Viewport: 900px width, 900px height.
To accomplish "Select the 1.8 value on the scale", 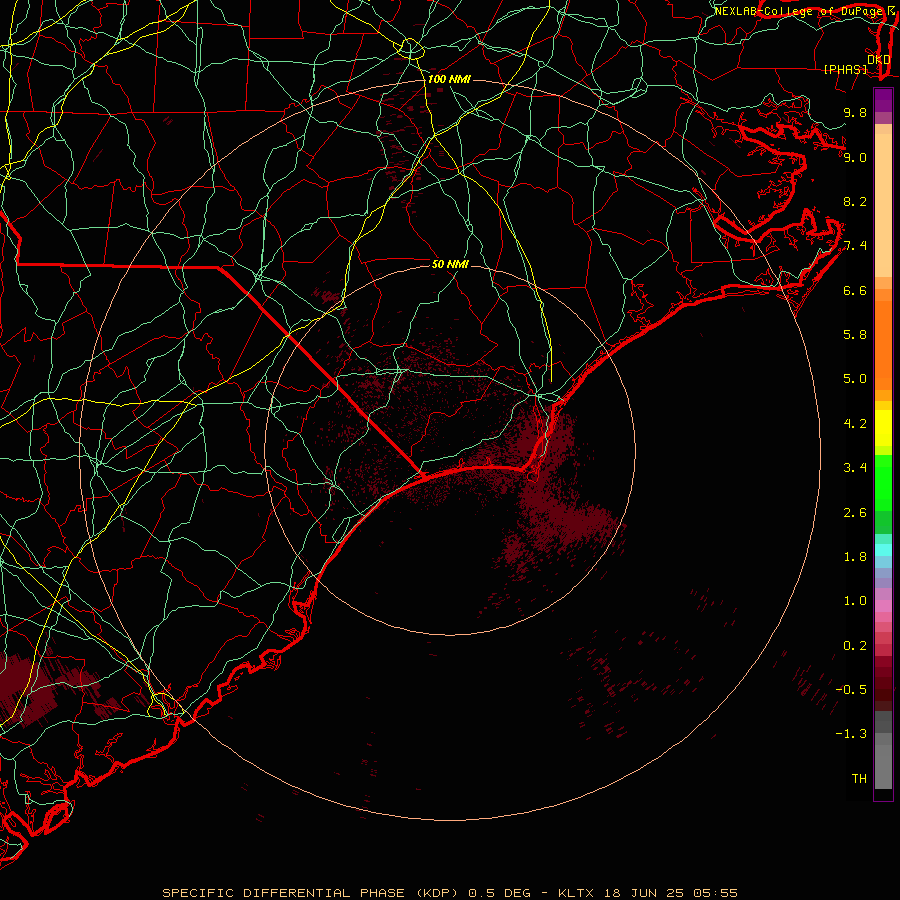I will coord(855,557).
